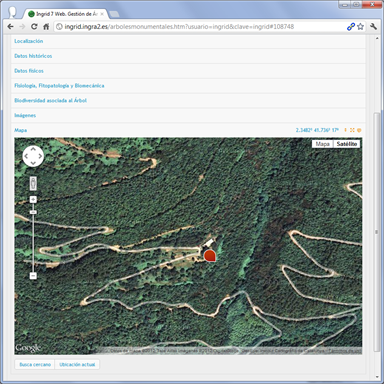Zoom in with the map plus button
The height and width of the screenshot is (384, 384).
[33, 199]
